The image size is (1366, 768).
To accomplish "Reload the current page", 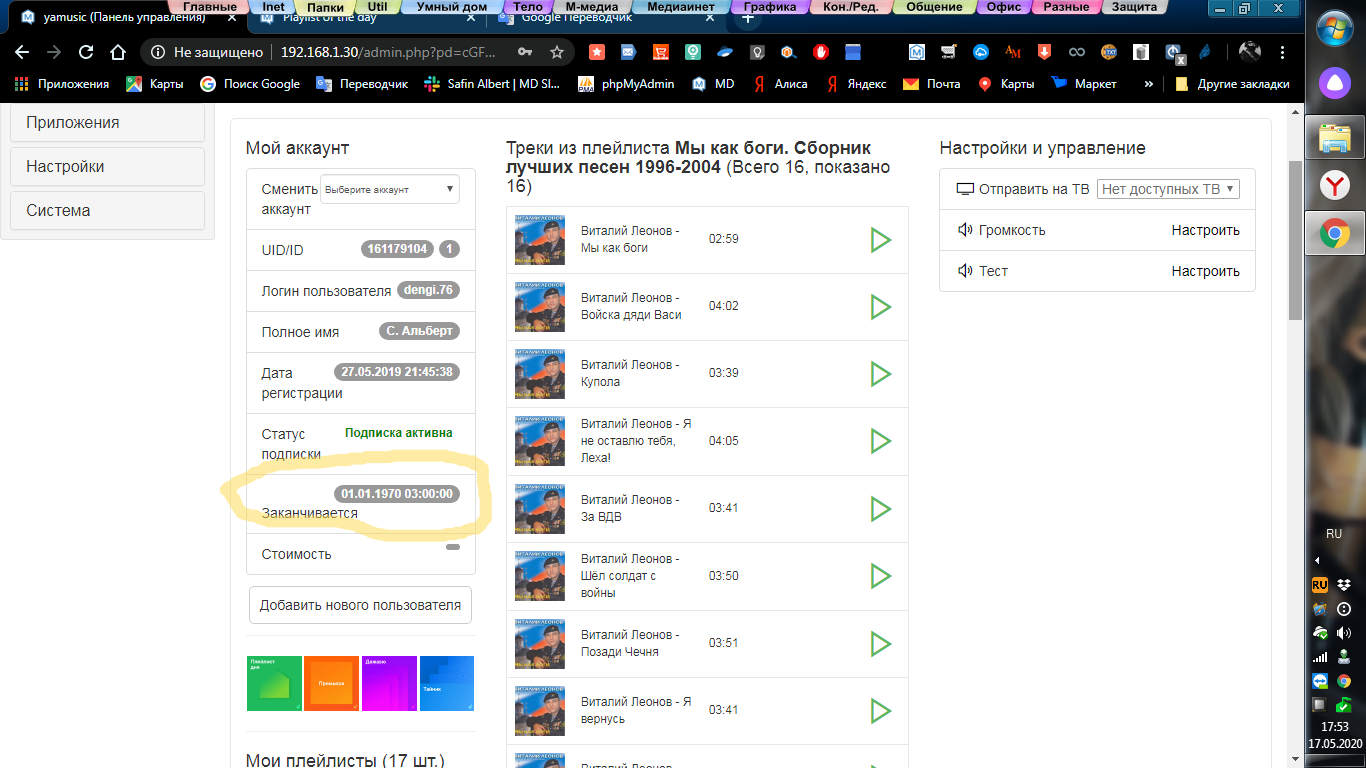I will point(86,52).
